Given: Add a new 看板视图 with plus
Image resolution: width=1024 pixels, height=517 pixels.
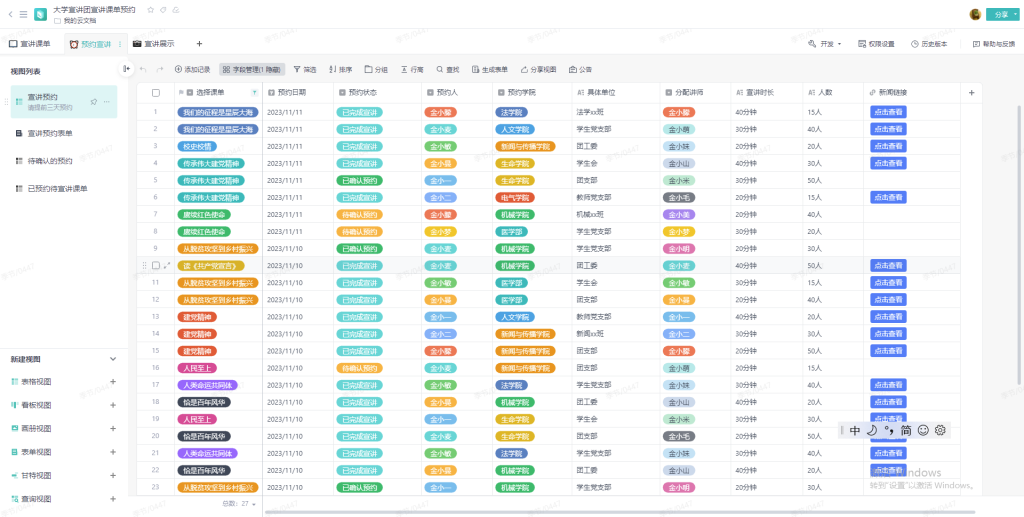Looking at the screenshot, I should pos(113,405).
